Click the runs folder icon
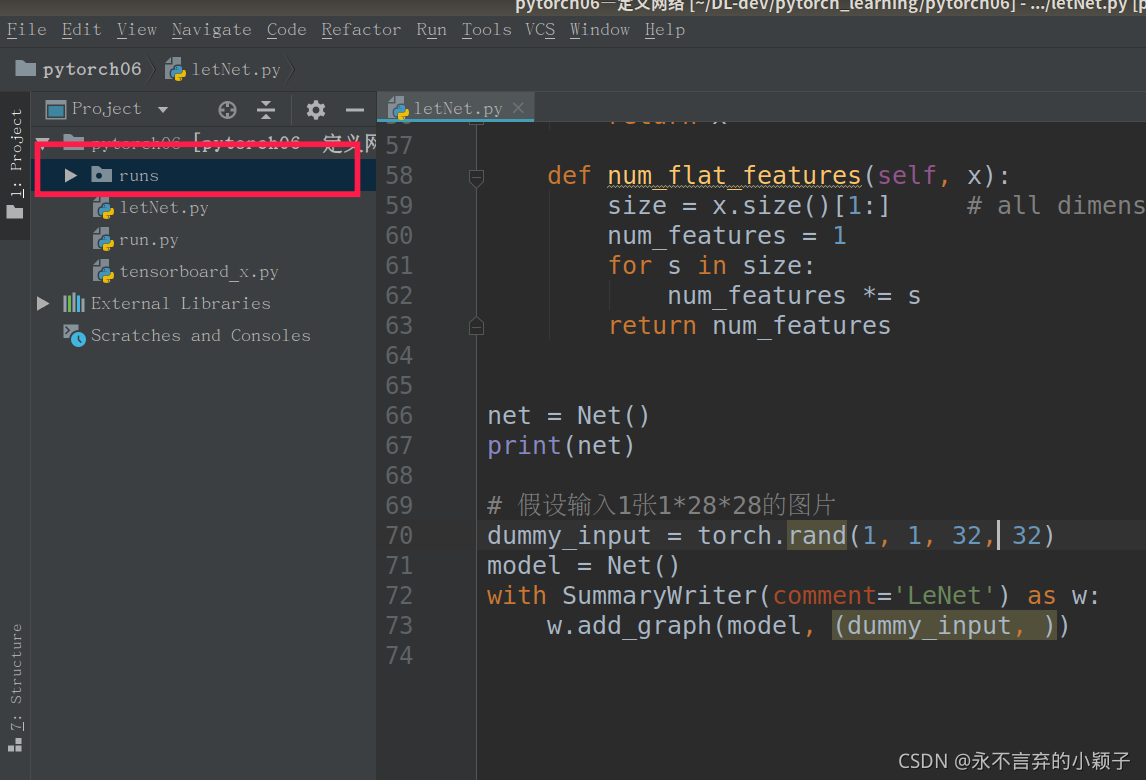The height and width of the screenshot is (780, 1146). click(102, 175)
